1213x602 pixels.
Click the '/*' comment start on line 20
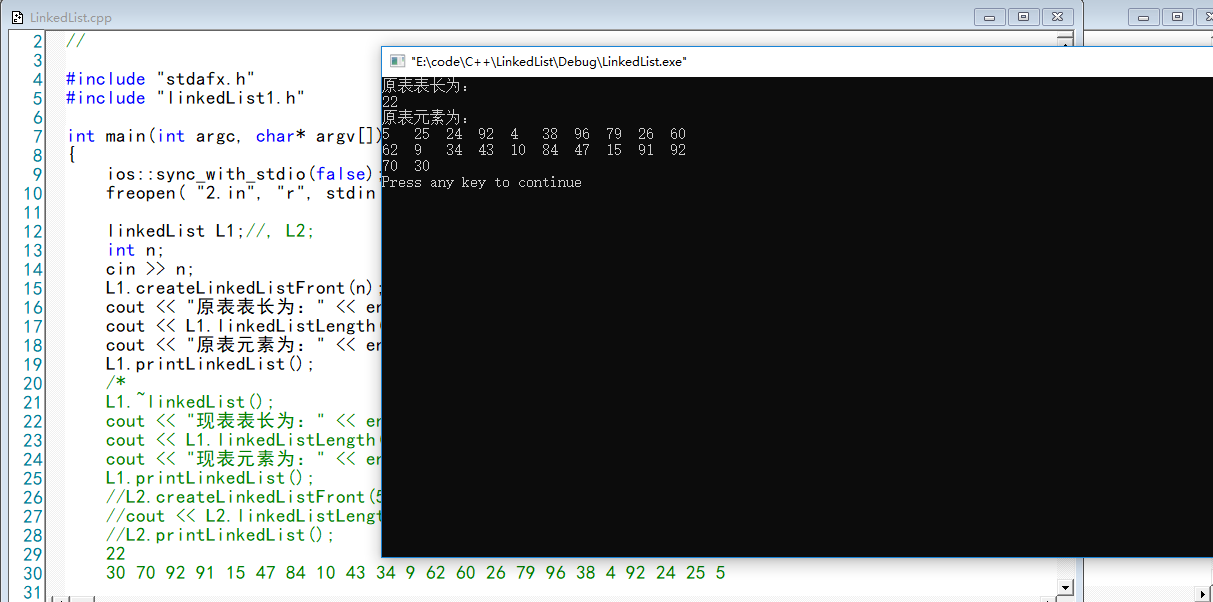[116, 383]
